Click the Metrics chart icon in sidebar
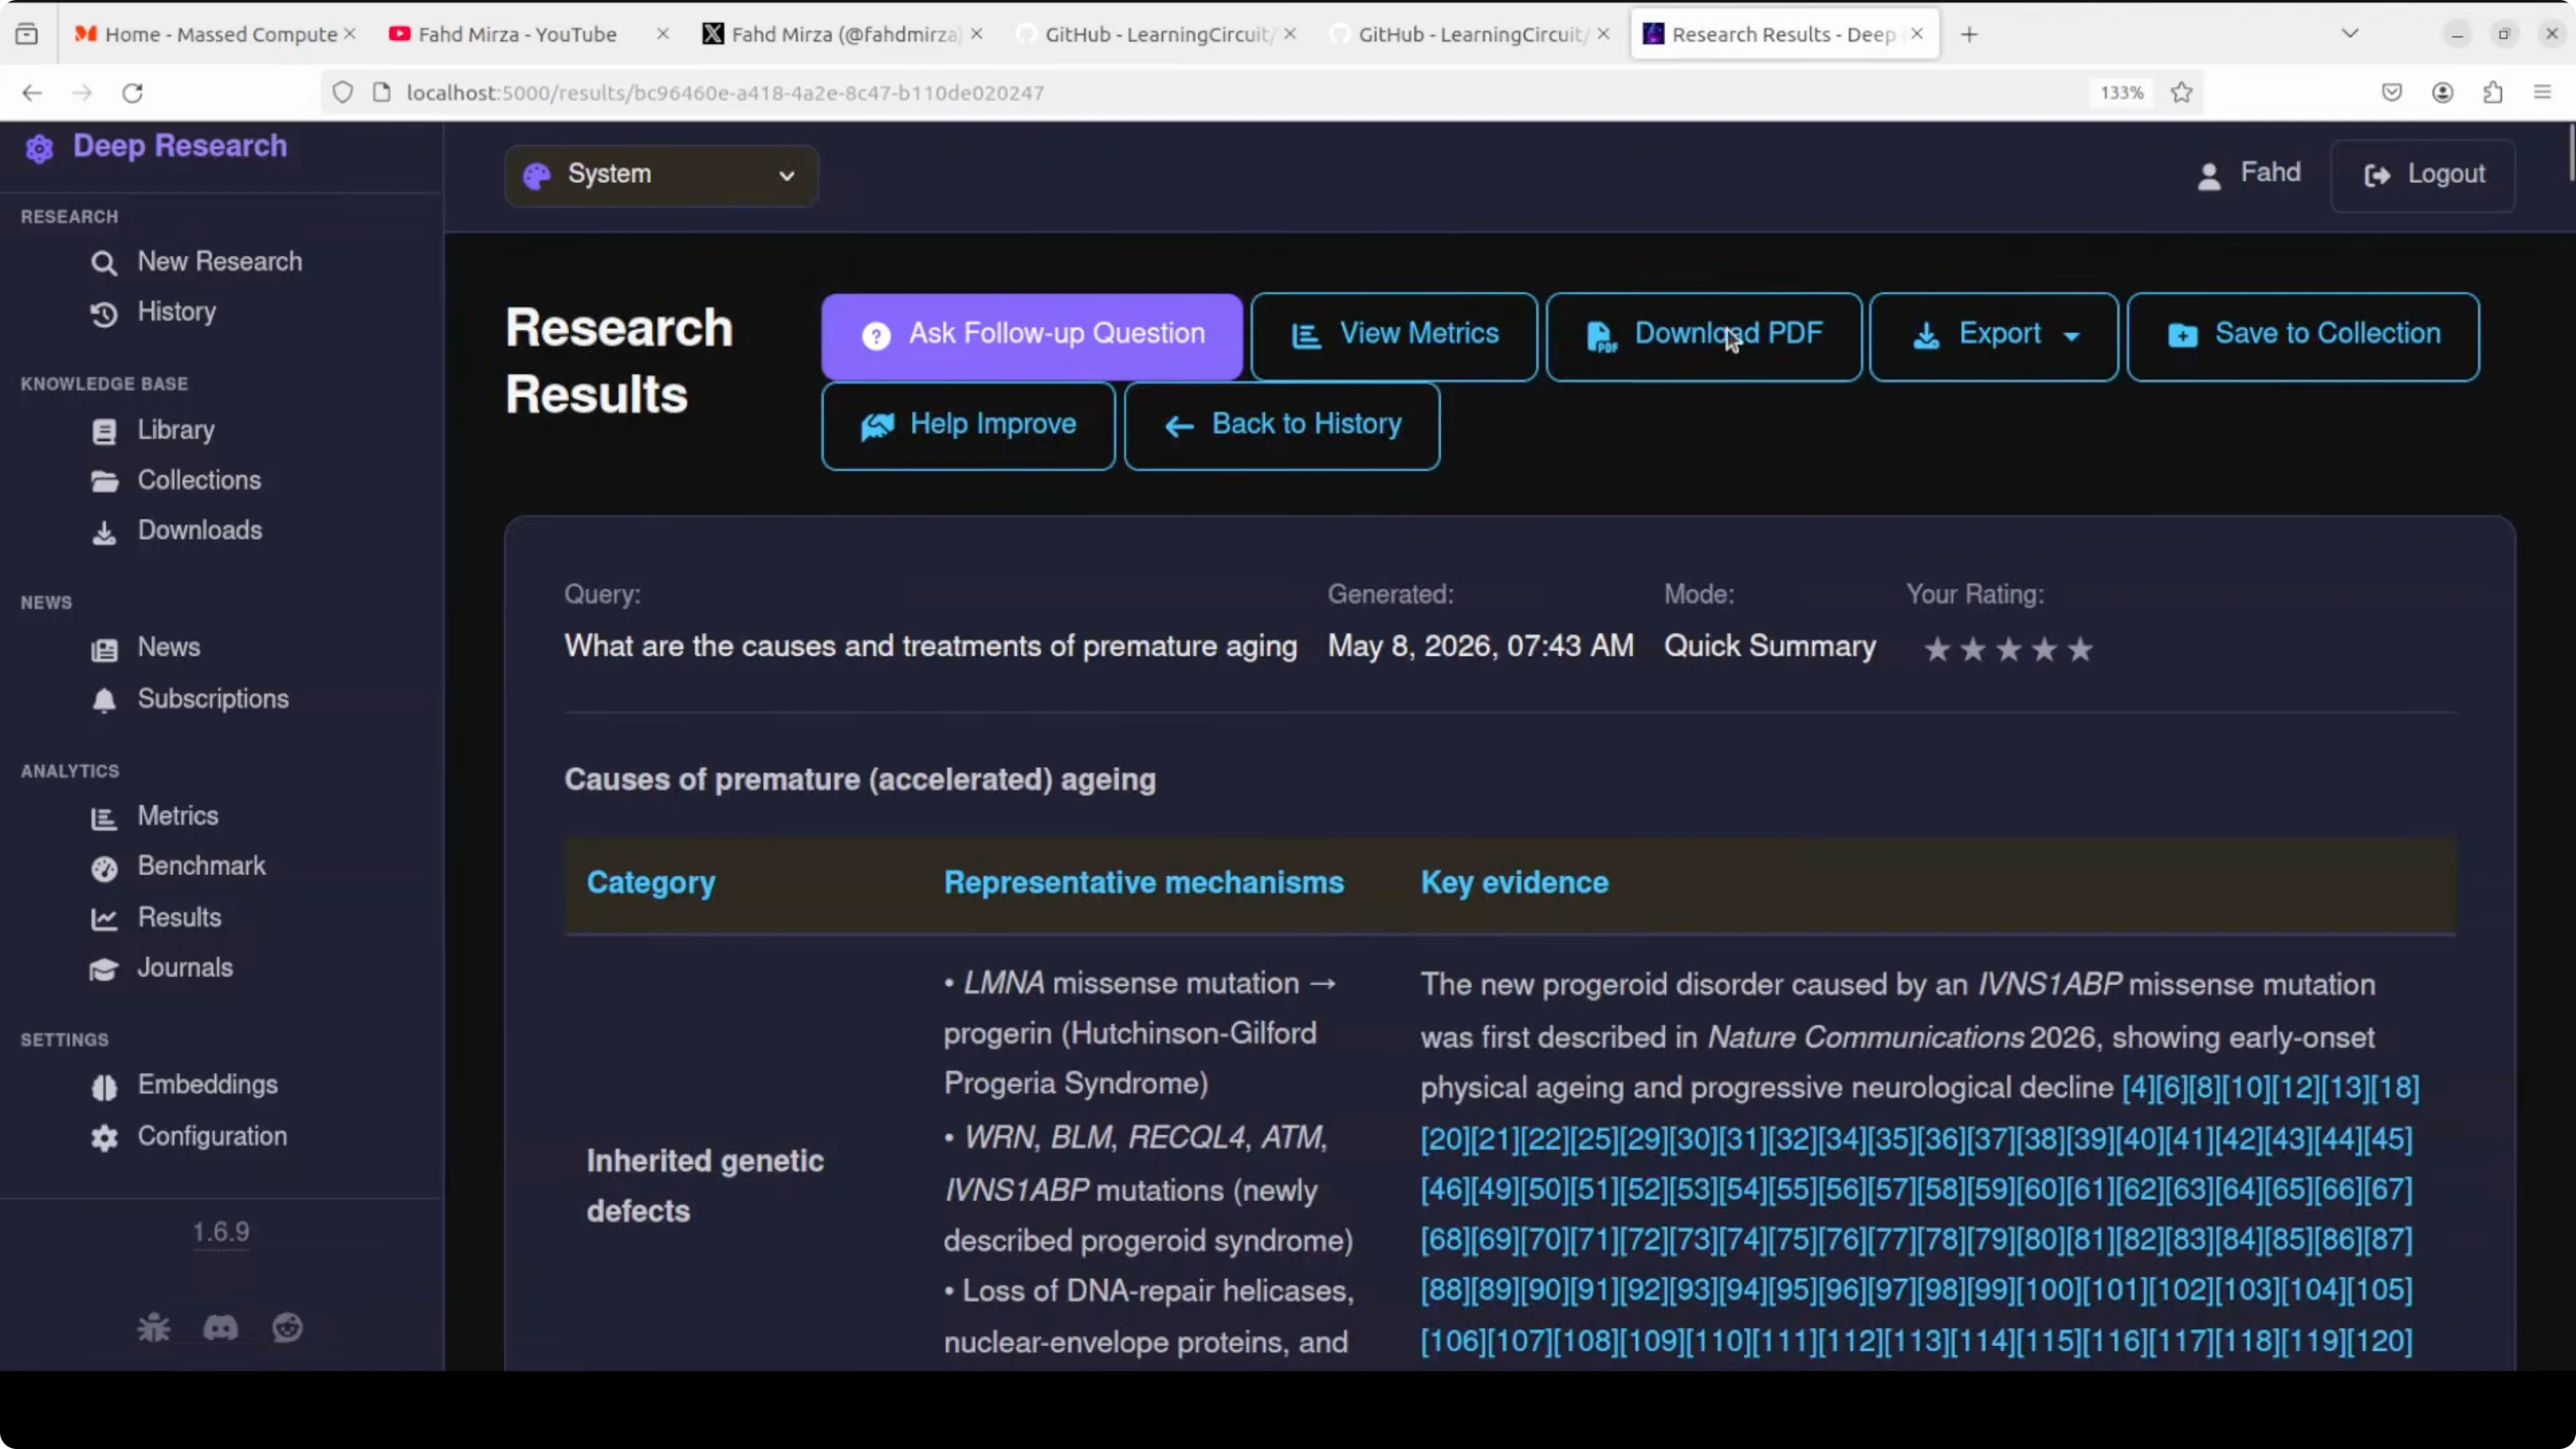 tap(104, 818)
